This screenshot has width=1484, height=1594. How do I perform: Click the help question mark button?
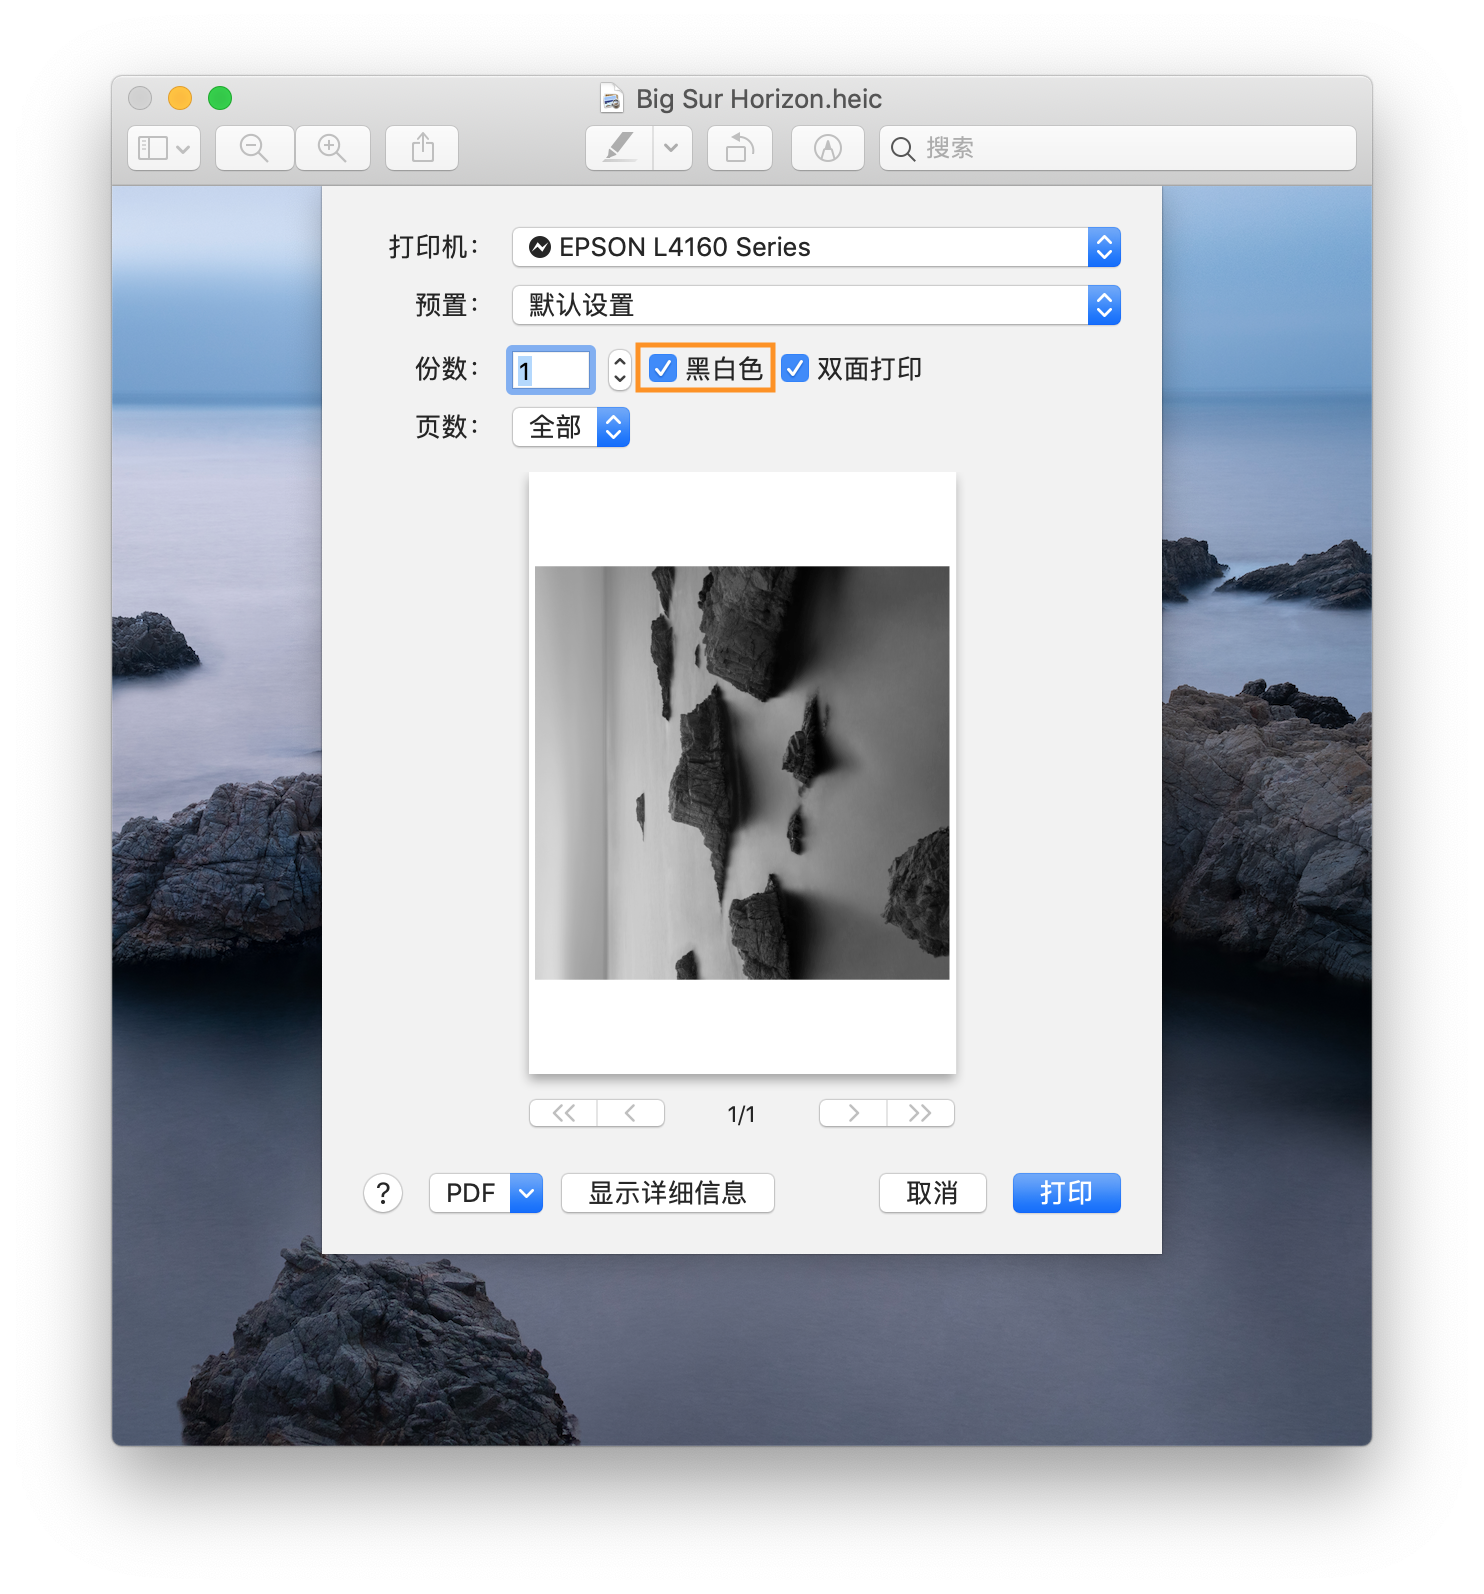[x=383, y=1193]
